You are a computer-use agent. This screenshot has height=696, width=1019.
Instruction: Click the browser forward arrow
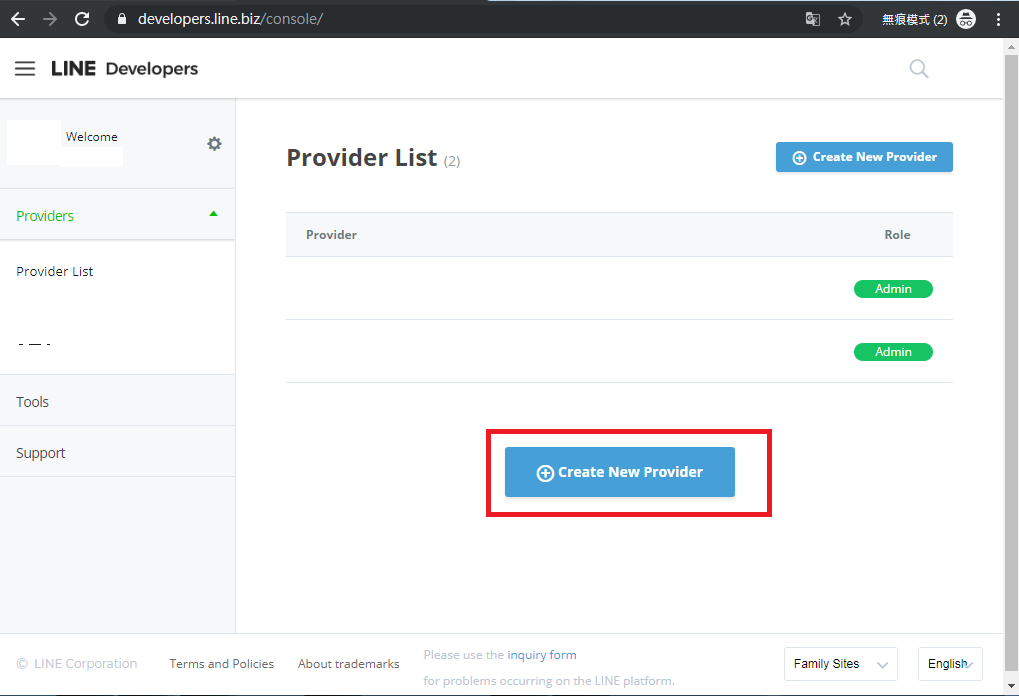(x=49, y=19)
